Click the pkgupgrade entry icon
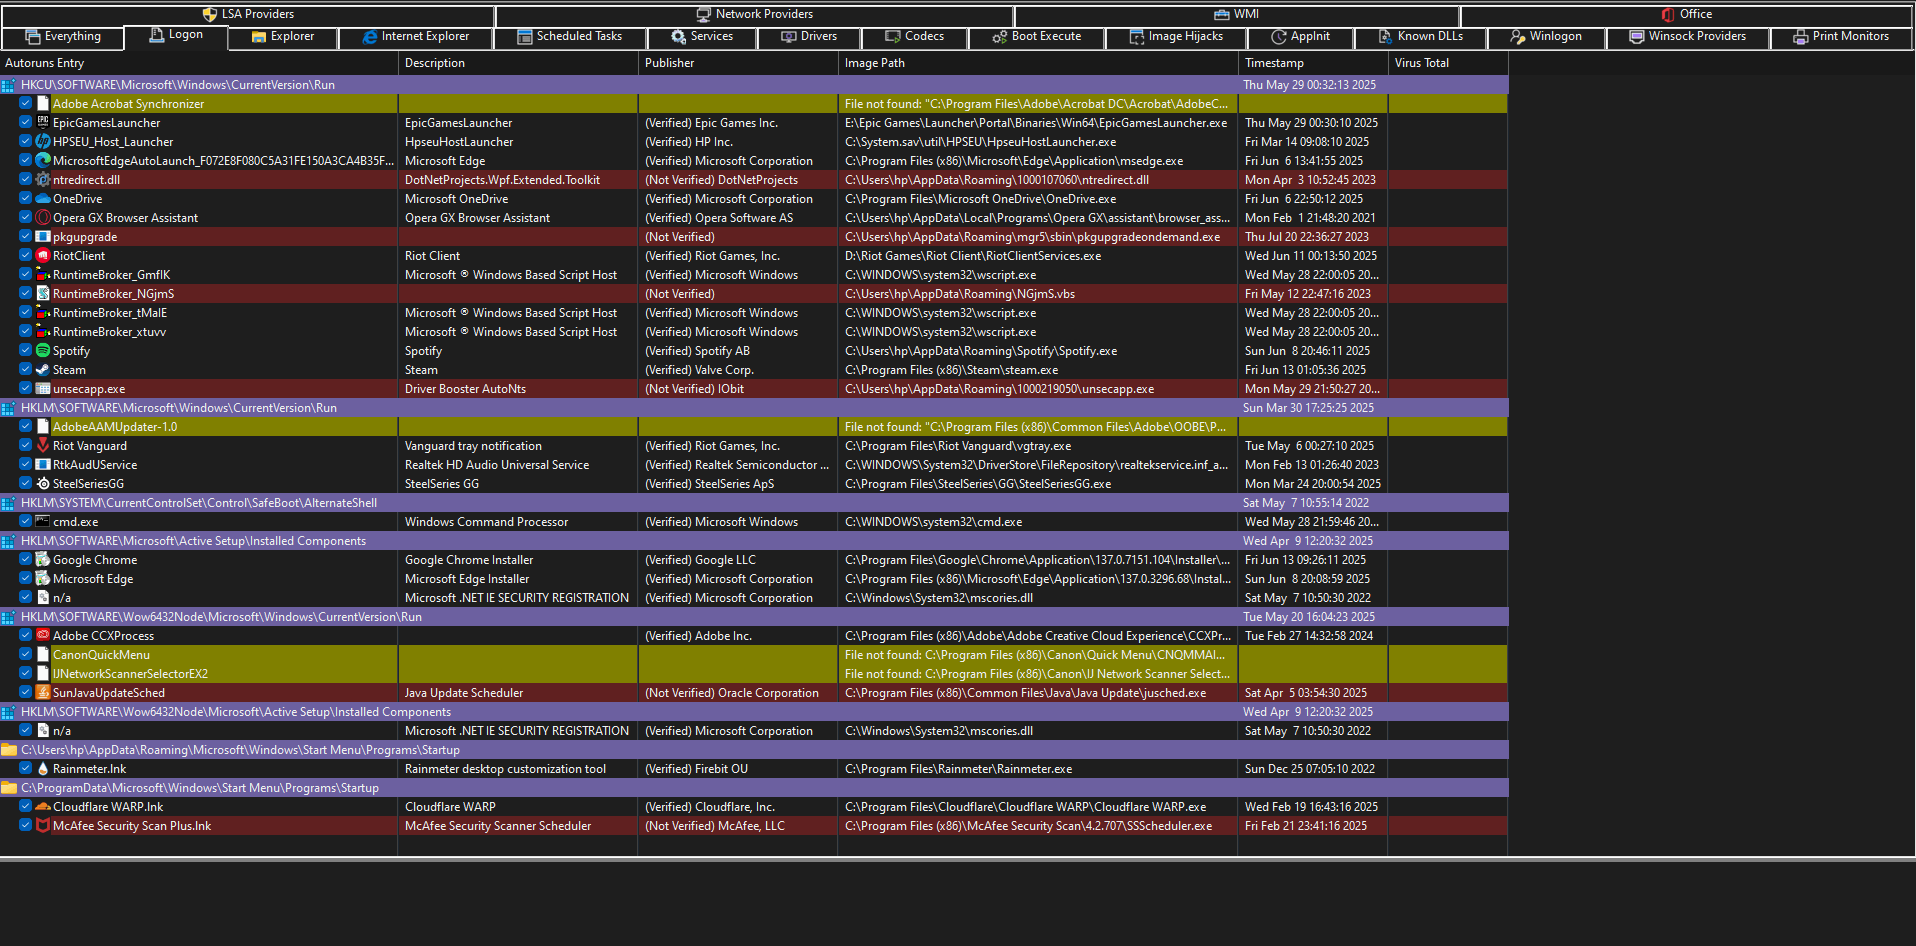Viewport: 1916px width, 946px height. 43,237
